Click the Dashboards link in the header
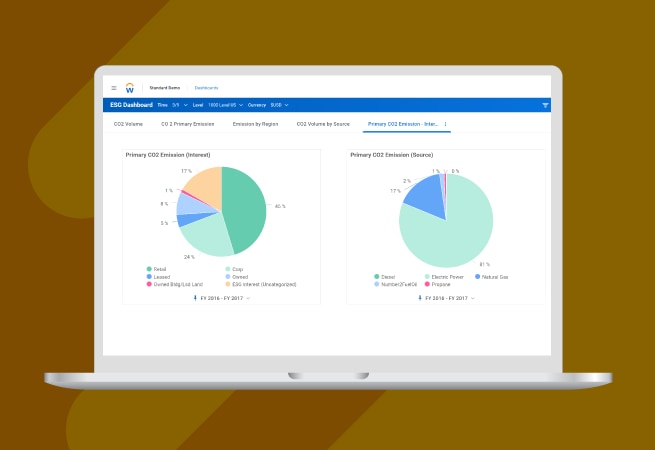Viewport: 655px width, 450px height. pos(206,88)
